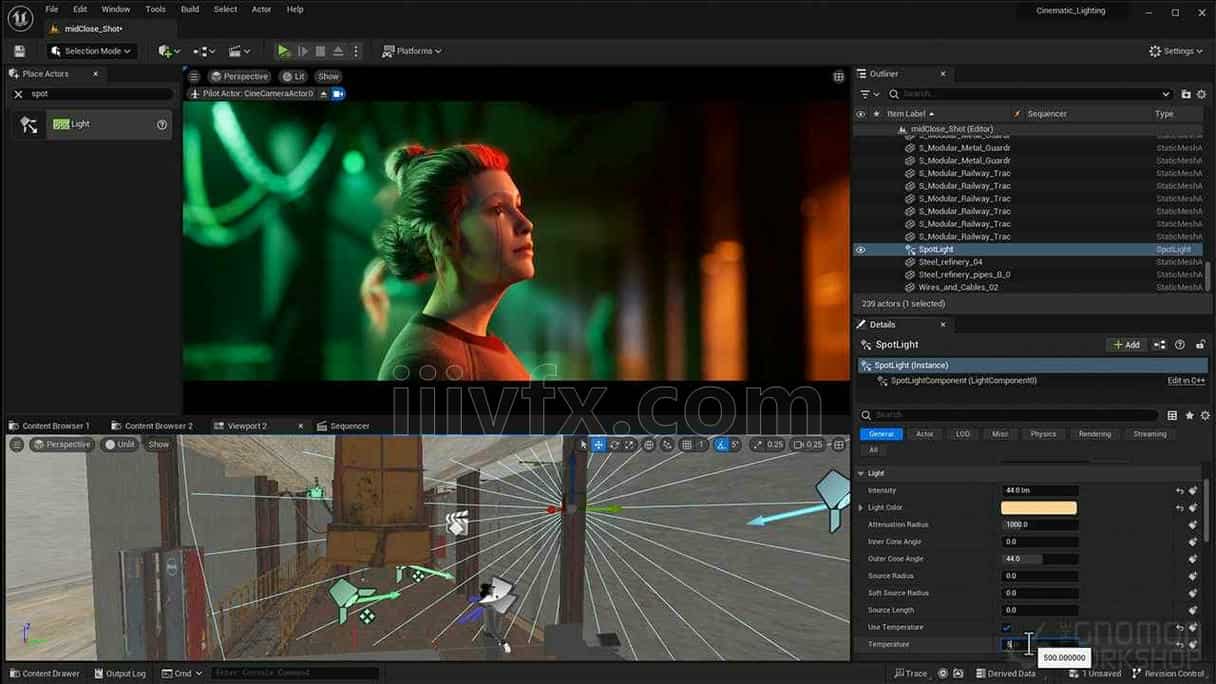Image resolution: width=1216 pixels, height=684 pixels.
Task: Reset Intensity to default value arrow
Action: click(1180, 491)
